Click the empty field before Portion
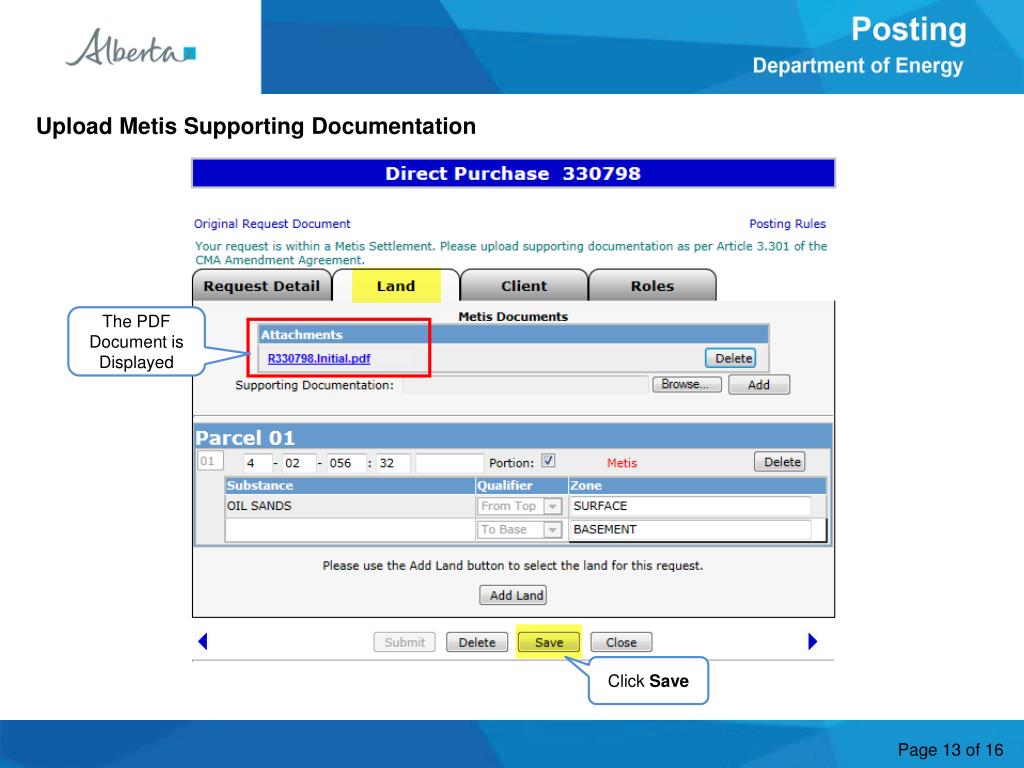The height and width of the screenshot is (768, 1024). tap(449, 463)
